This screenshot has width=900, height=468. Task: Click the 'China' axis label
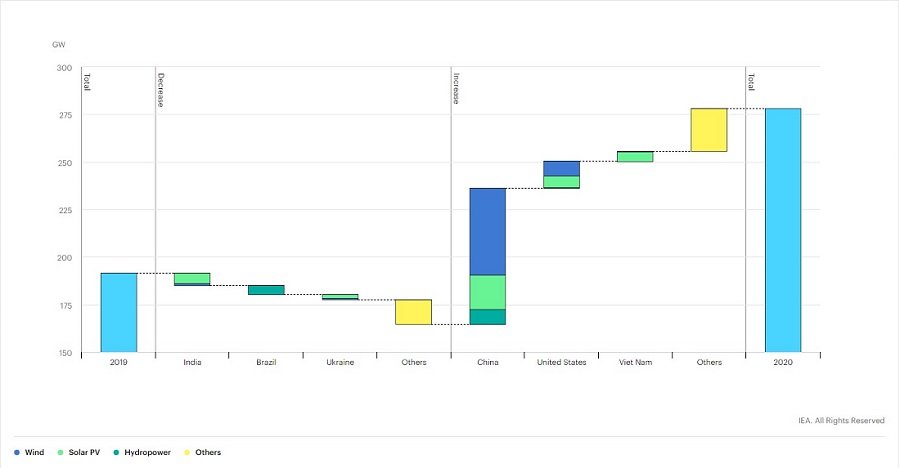(488, 362)
